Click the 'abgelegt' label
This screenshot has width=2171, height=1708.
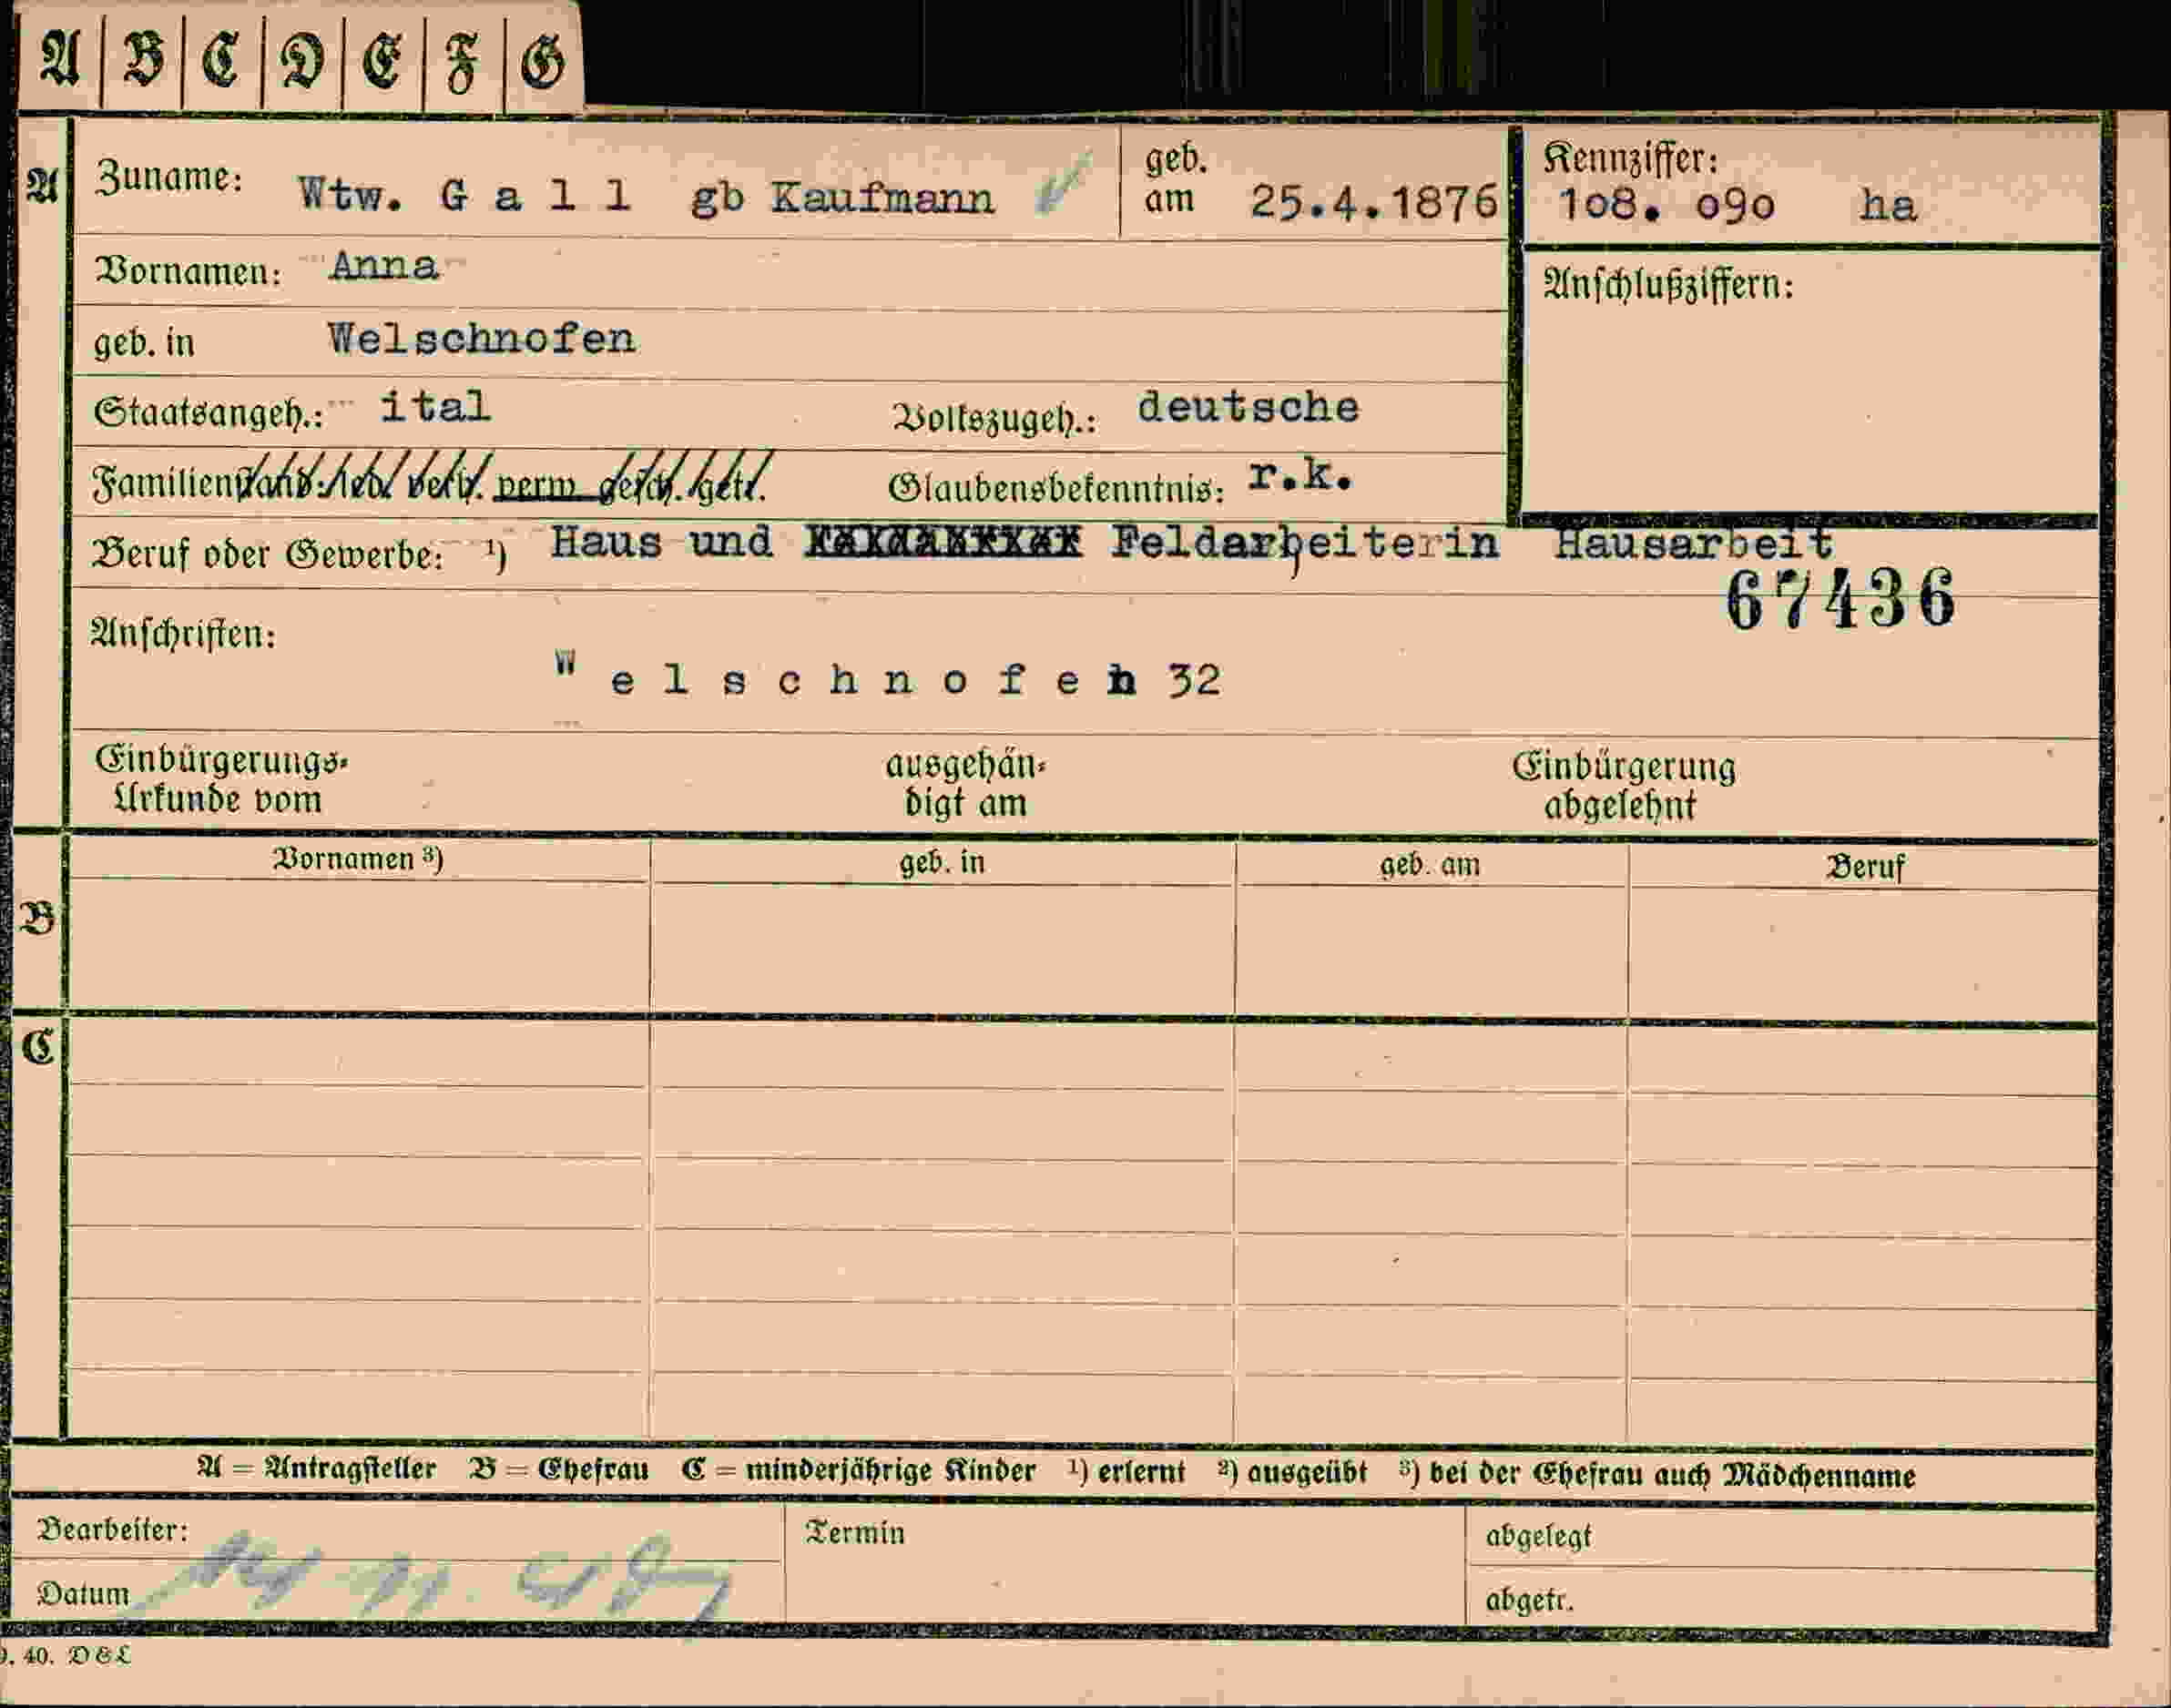(x=1538, y=1536)
